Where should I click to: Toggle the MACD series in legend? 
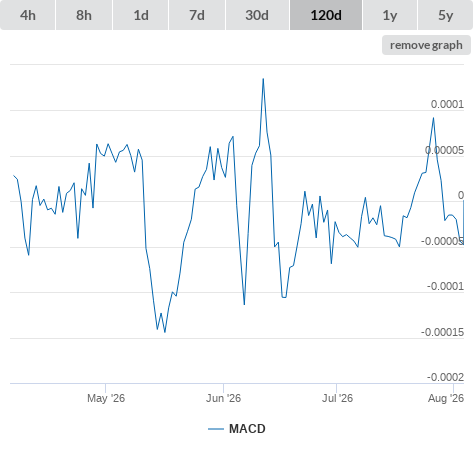click(x=247, y=429)
